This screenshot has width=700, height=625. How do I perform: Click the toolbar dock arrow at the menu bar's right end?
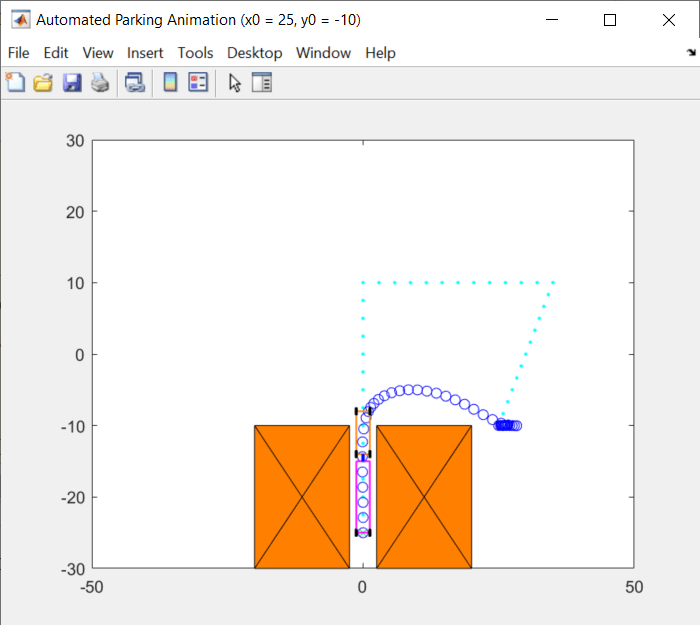[x=692, y=53]
